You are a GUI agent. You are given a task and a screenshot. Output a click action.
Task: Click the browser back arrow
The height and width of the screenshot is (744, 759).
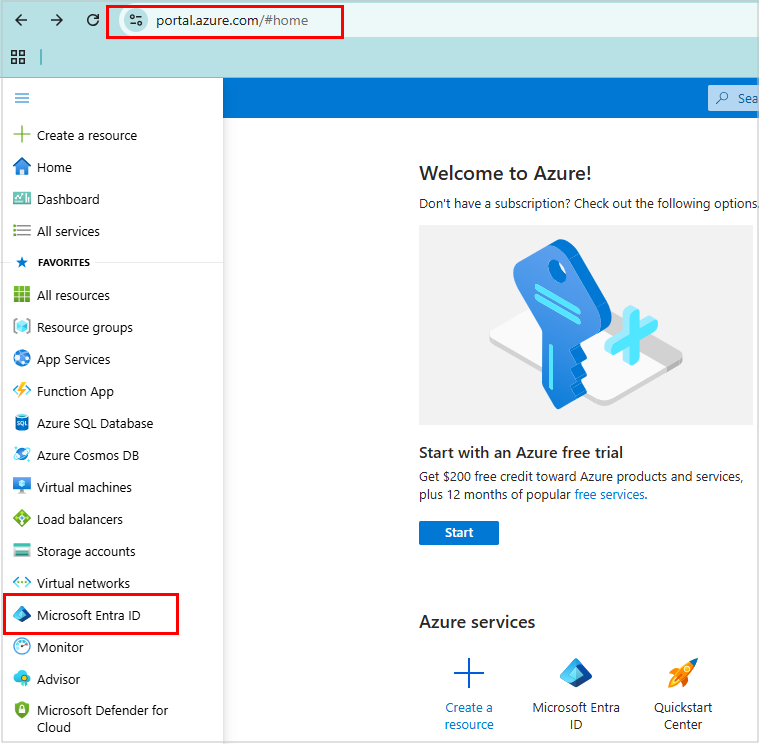[21, 20]
